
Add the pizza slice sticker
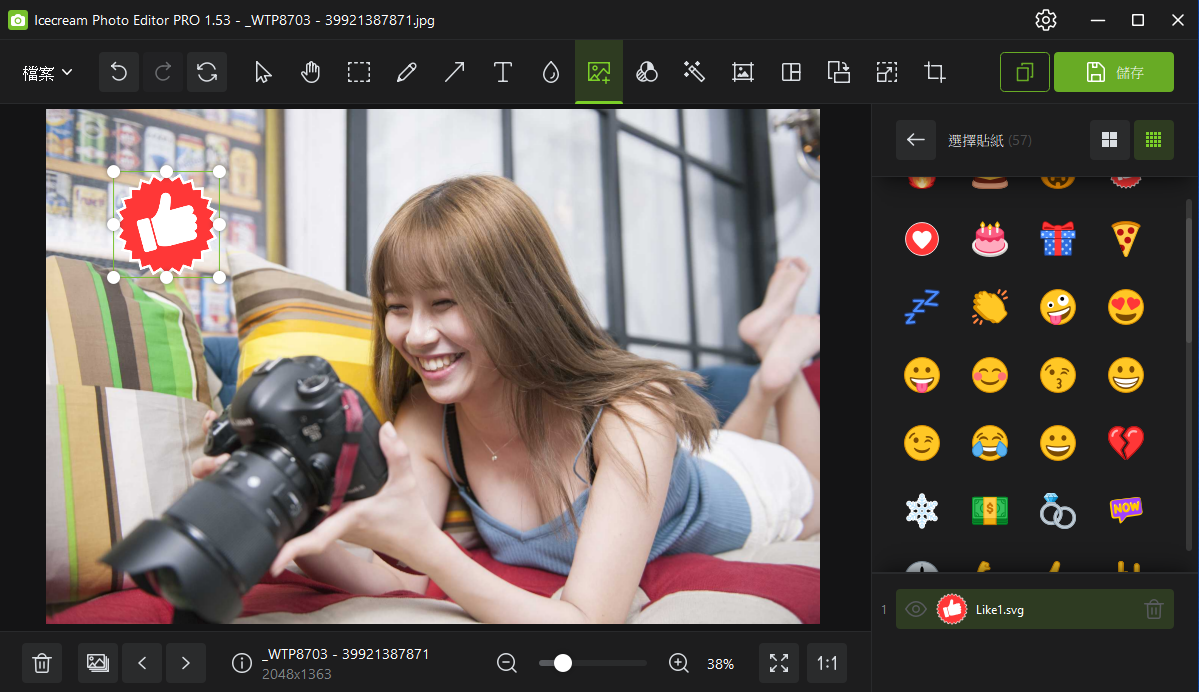(1125, 239)
